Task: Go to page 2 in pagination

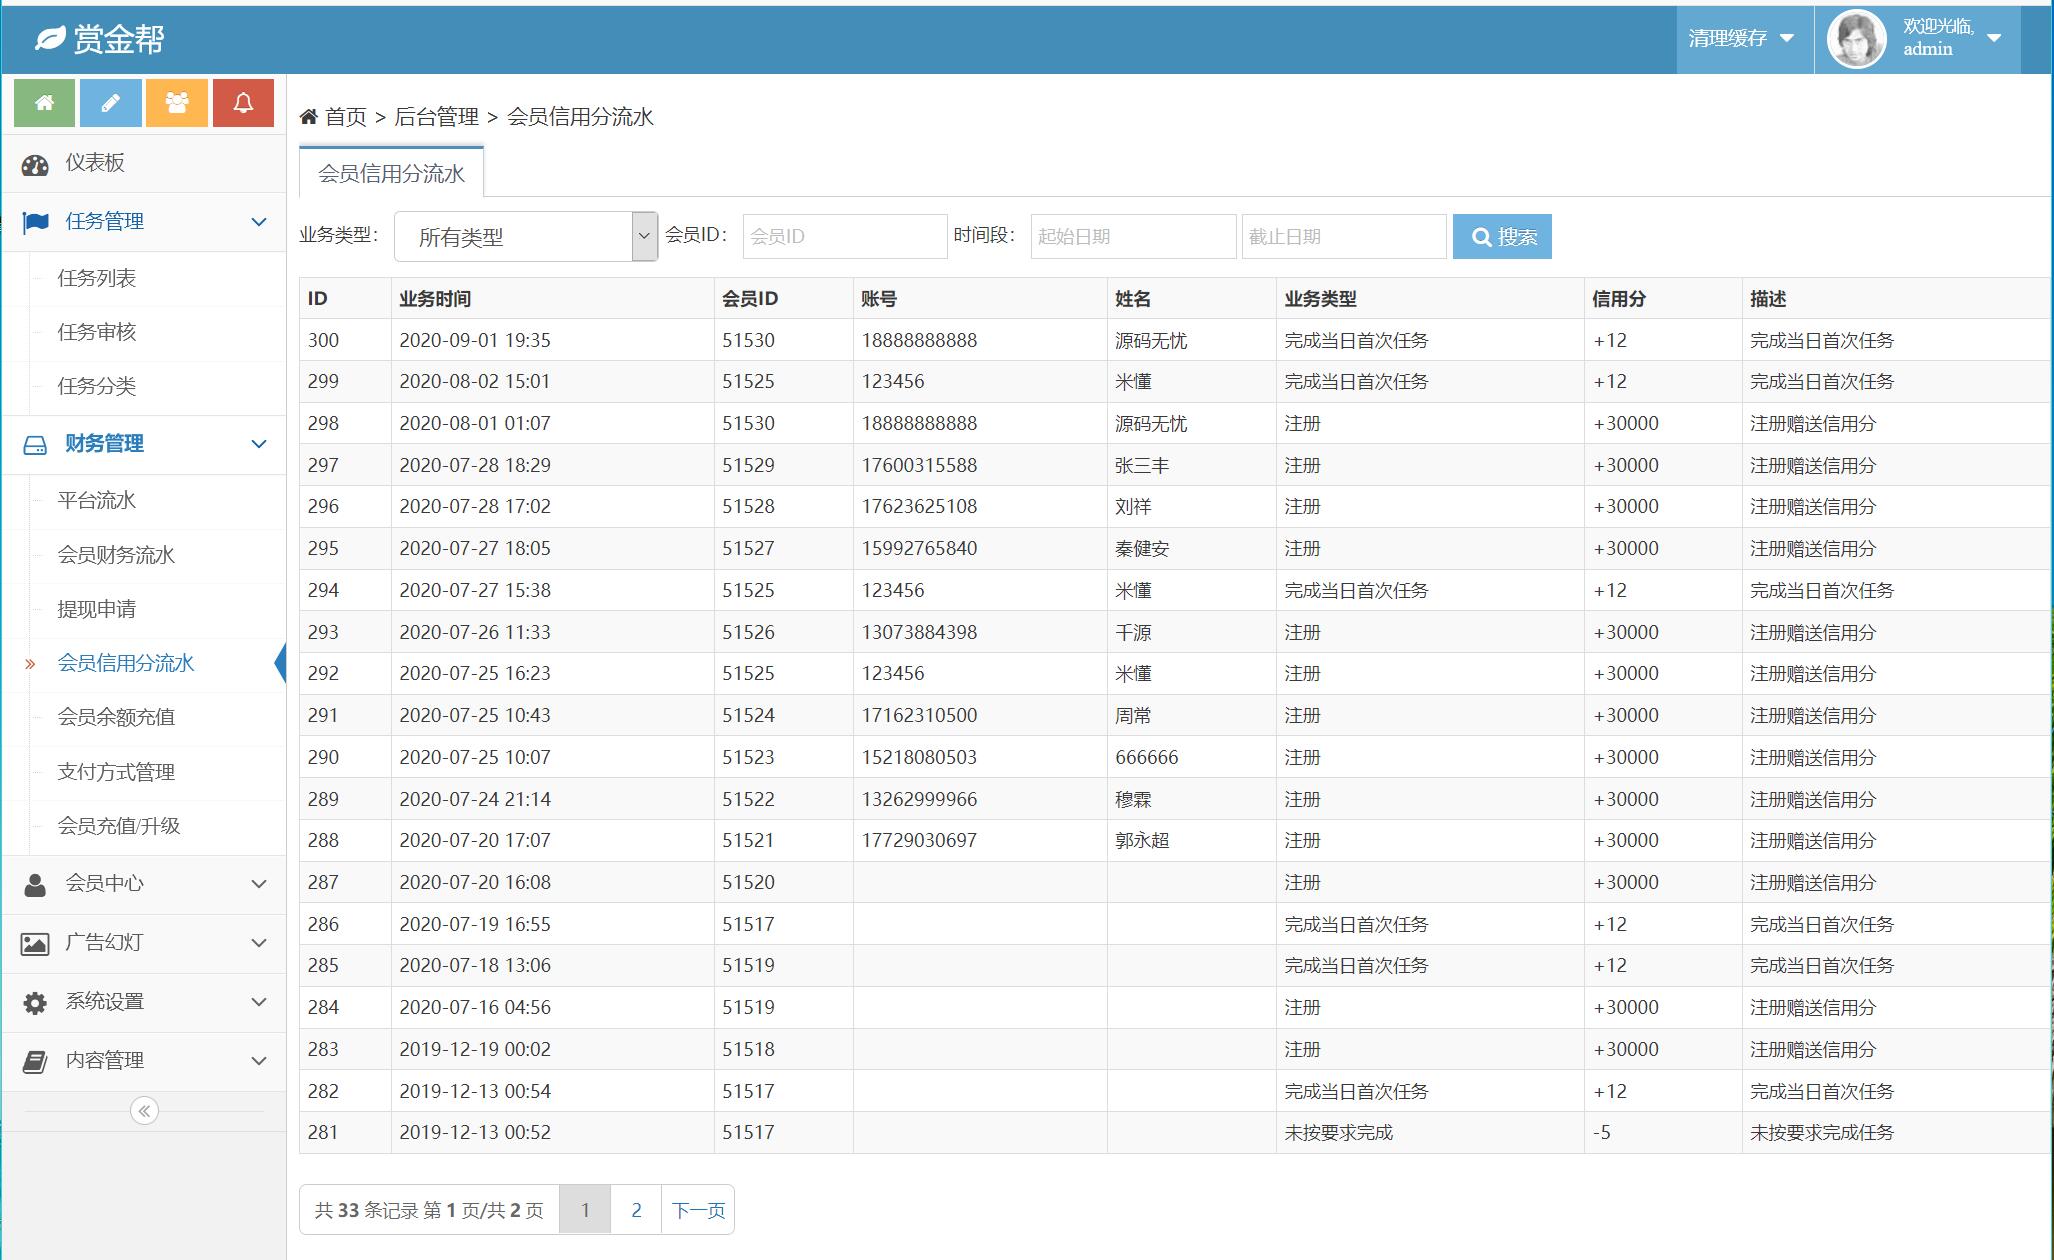Action: [x=636, y=1210]
